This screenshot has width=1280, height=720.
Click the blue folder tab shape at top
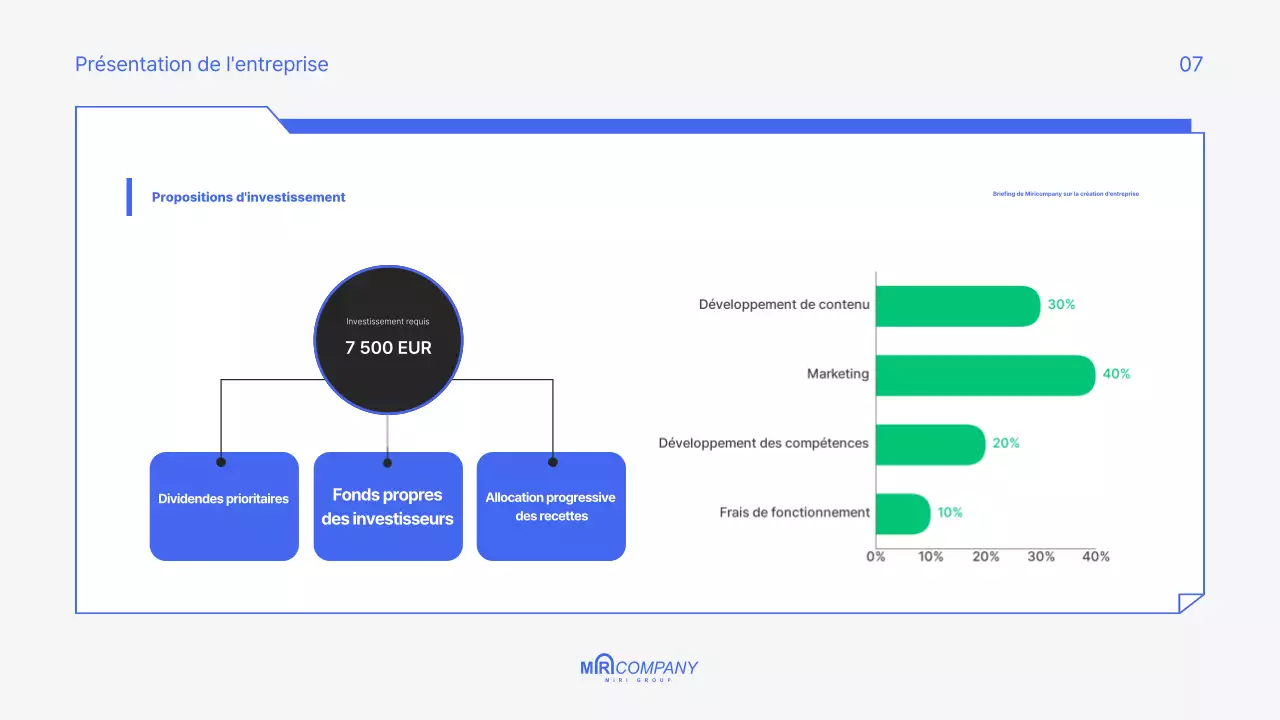coord(700,124)
